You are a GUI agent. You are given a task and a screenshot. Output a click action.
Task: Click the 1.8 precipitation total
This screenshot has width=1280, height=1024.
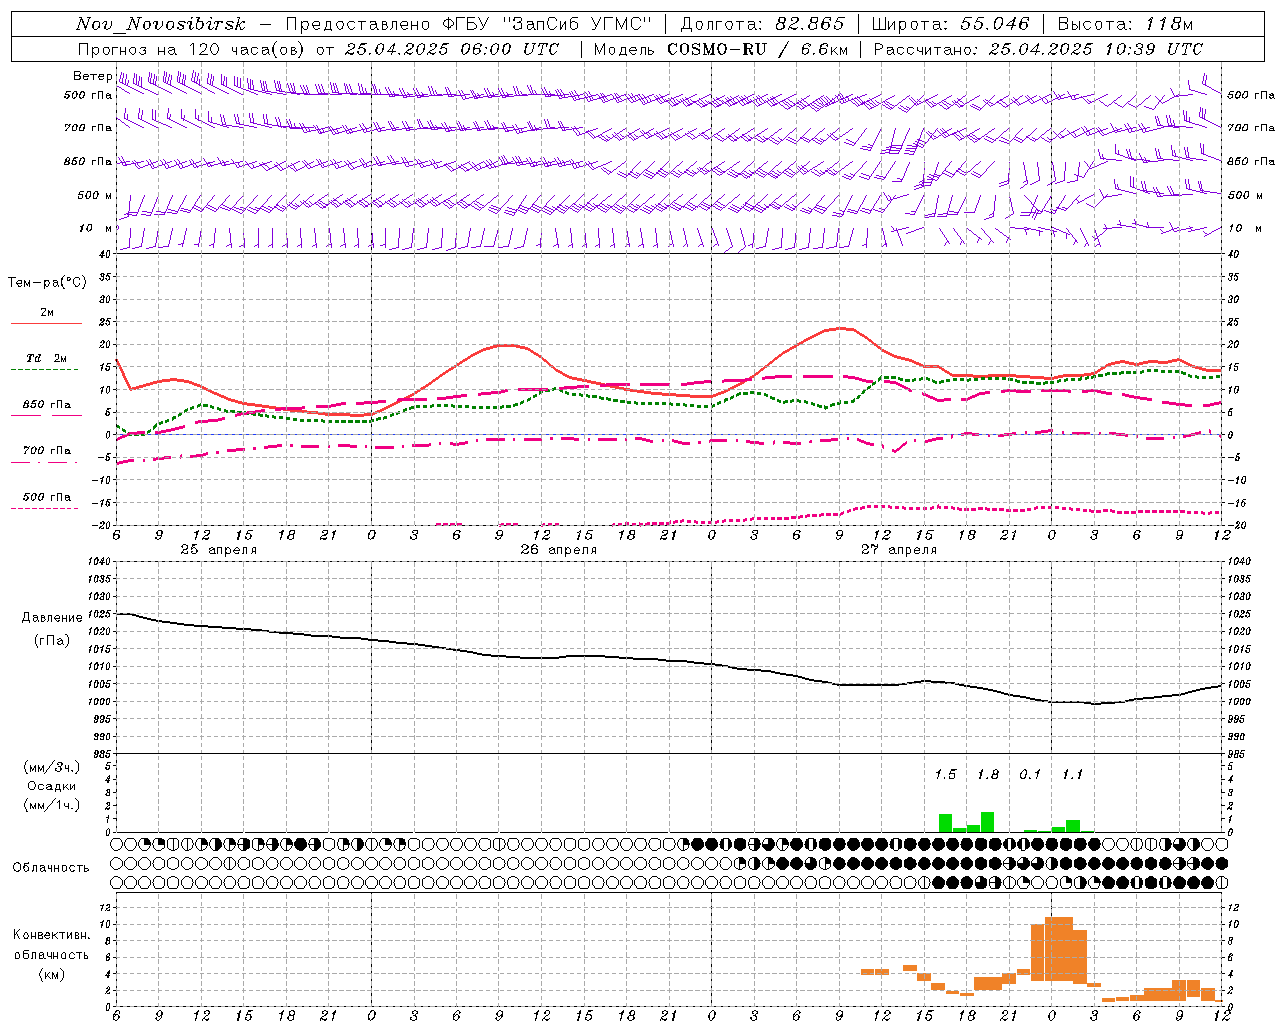pos(988,775)
